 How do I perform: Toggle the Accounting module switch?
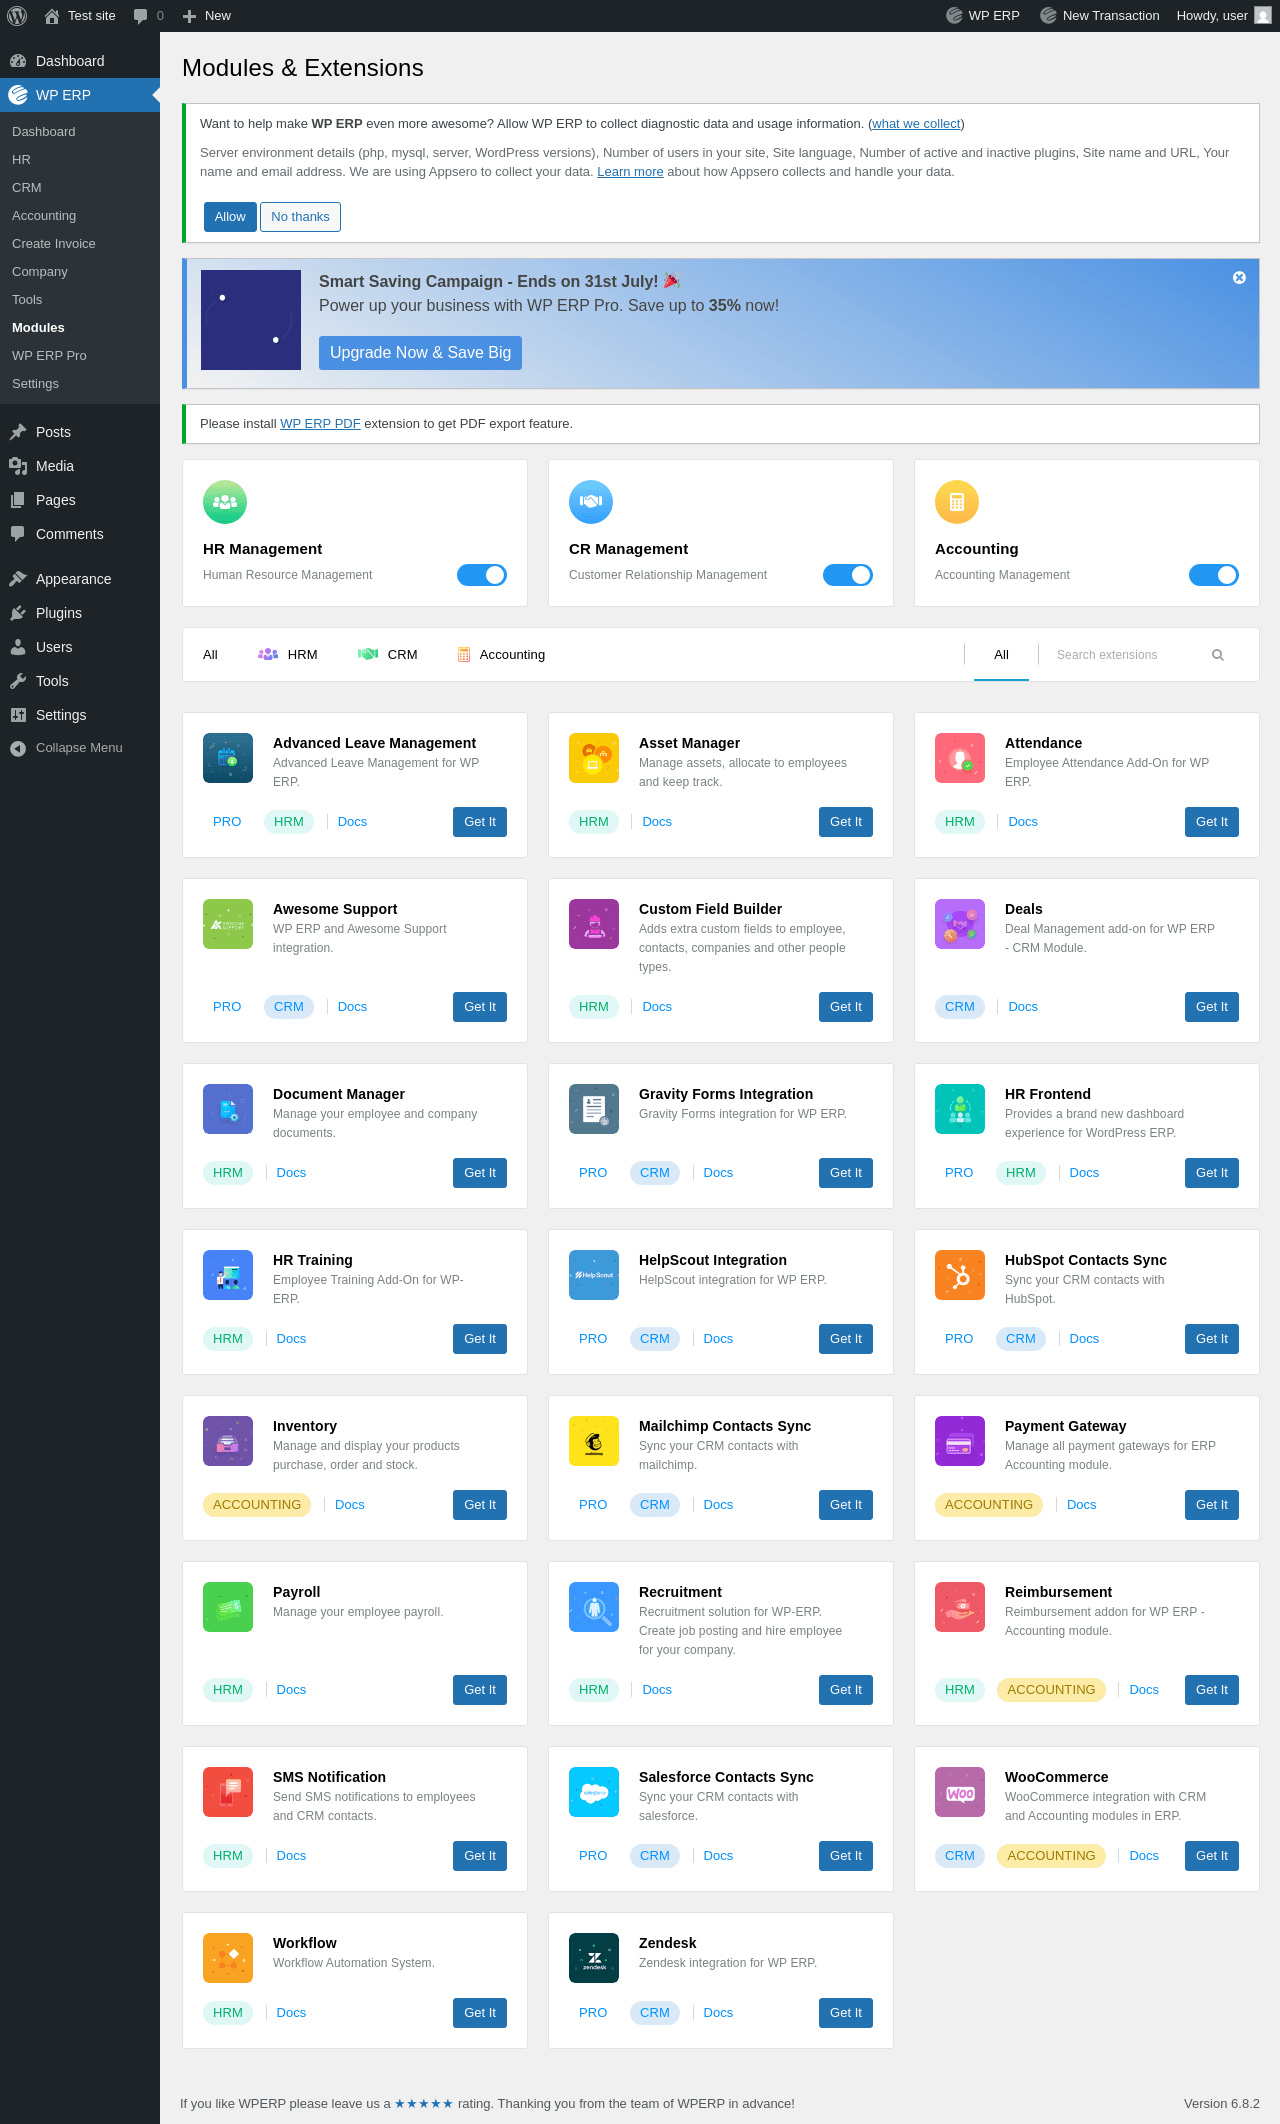coord(1214,575)
